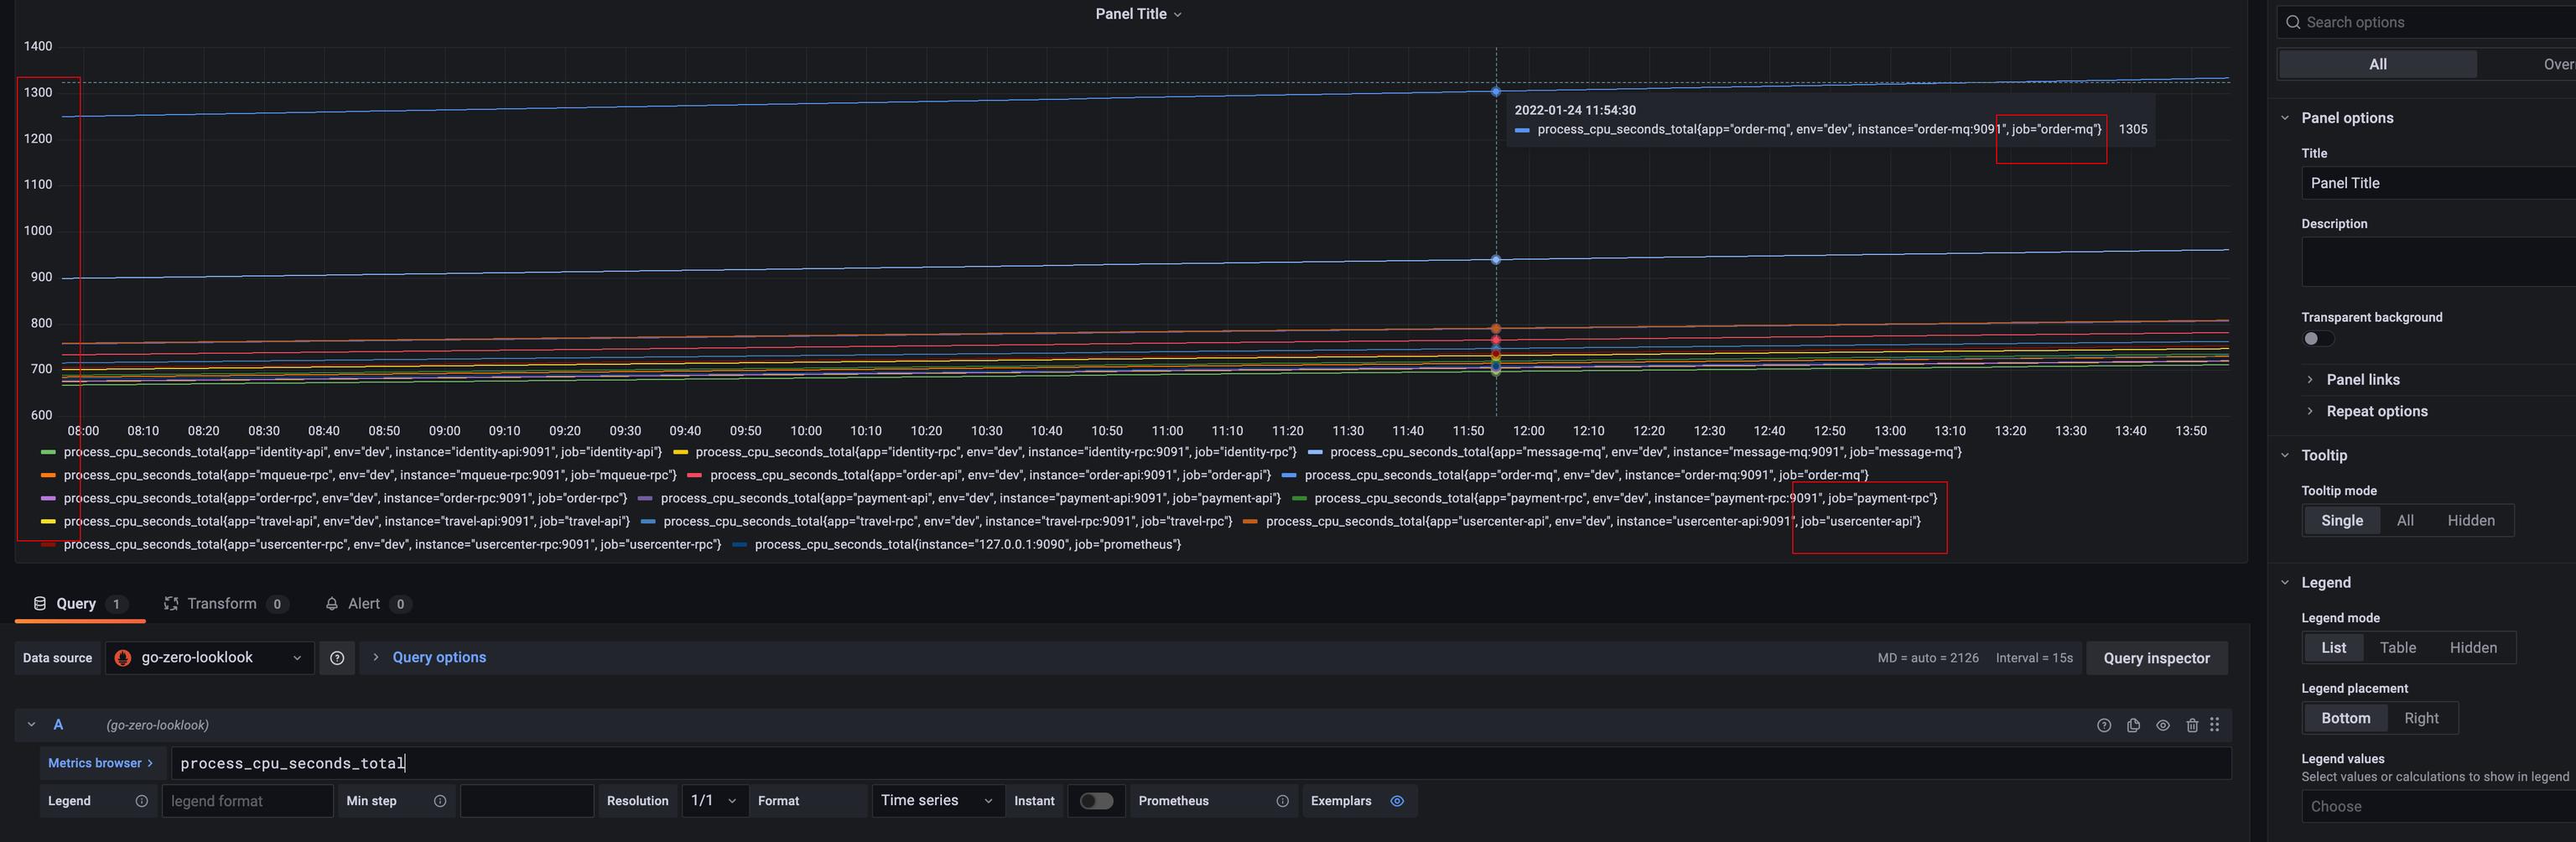The height and width of the screenshot is (842, 2576).
Task: Click the Description text area
Action: pos(2438,262)
